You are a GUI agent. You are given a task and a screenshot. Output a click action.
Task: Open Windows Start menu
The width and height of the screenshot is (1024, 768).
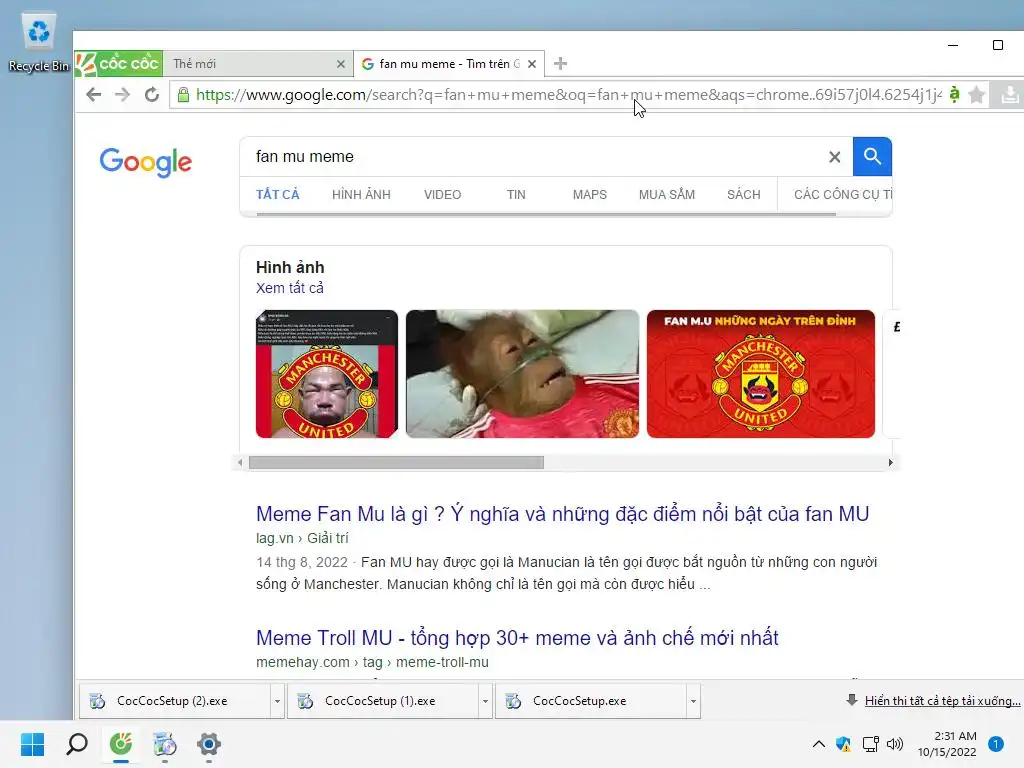coord(32,744)
